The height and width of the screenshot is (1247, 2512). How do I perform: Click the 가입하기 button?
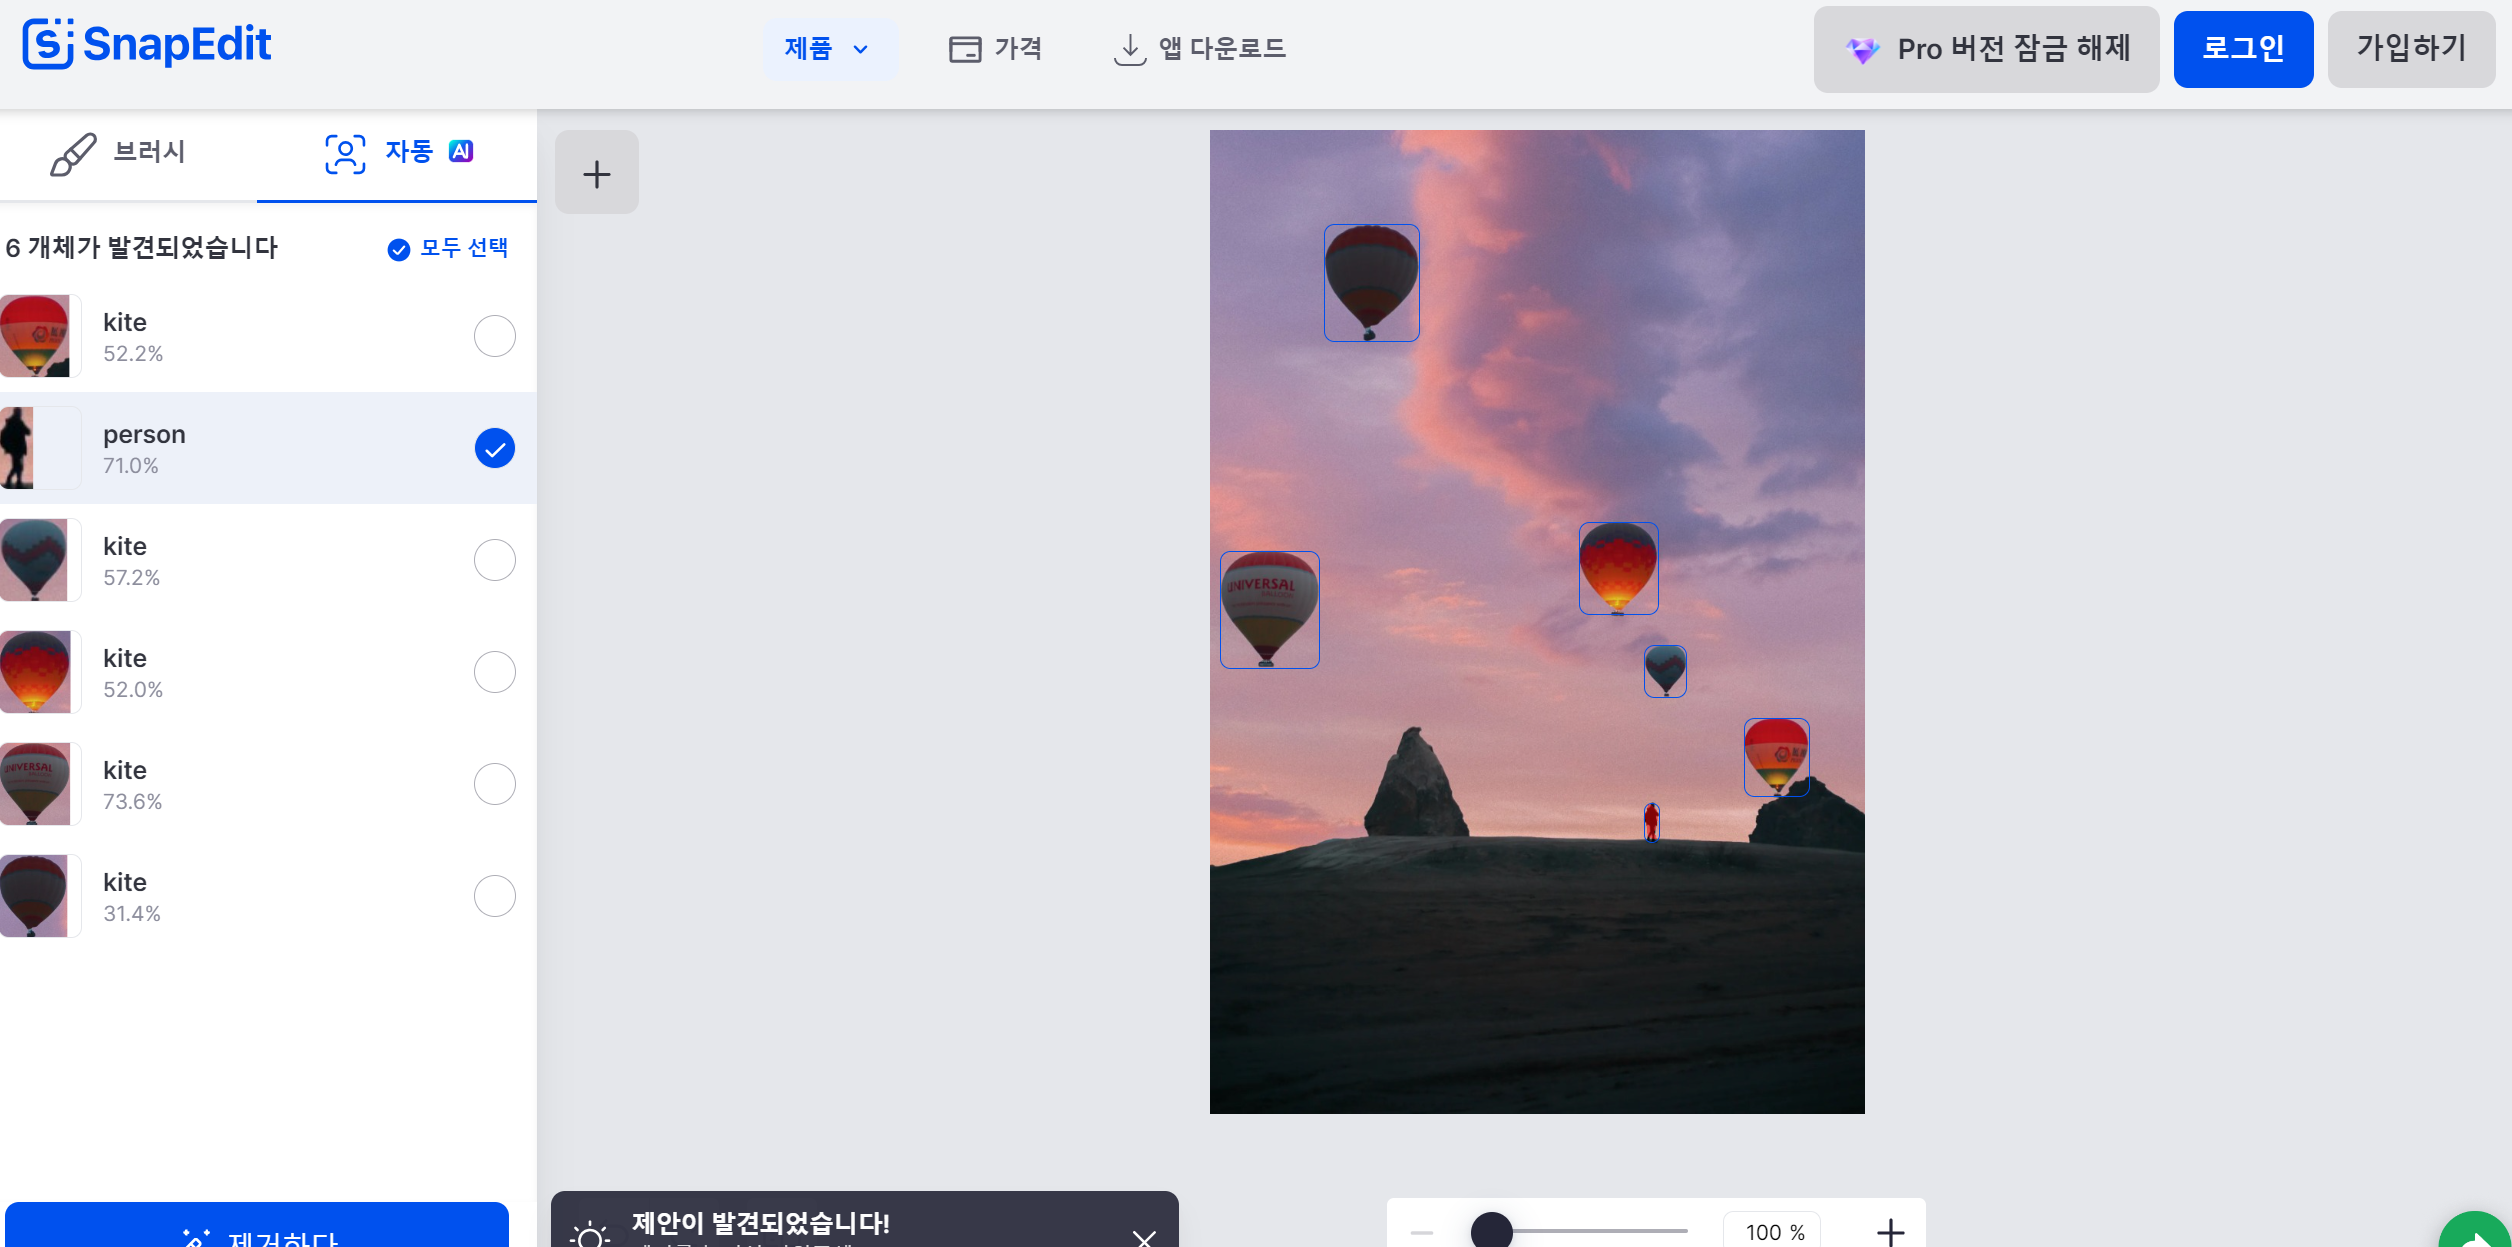(x=2411, y=49)
